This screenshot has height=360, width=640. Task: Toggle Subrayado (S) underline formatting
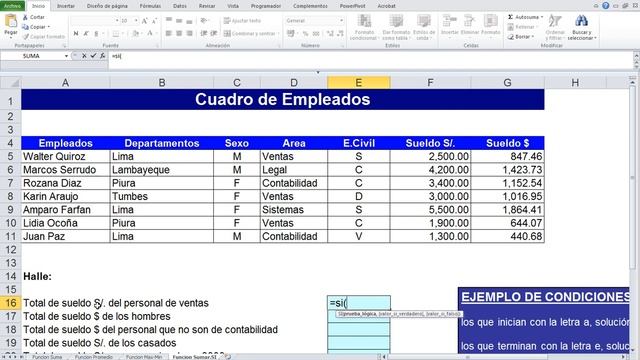(x=96, y=33)
